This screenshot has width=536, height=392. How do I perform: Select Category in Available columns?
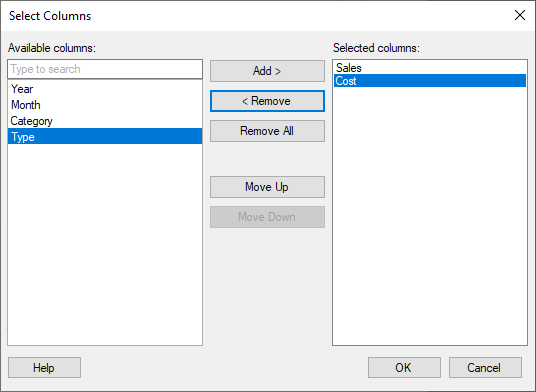(x=105, y=121)
